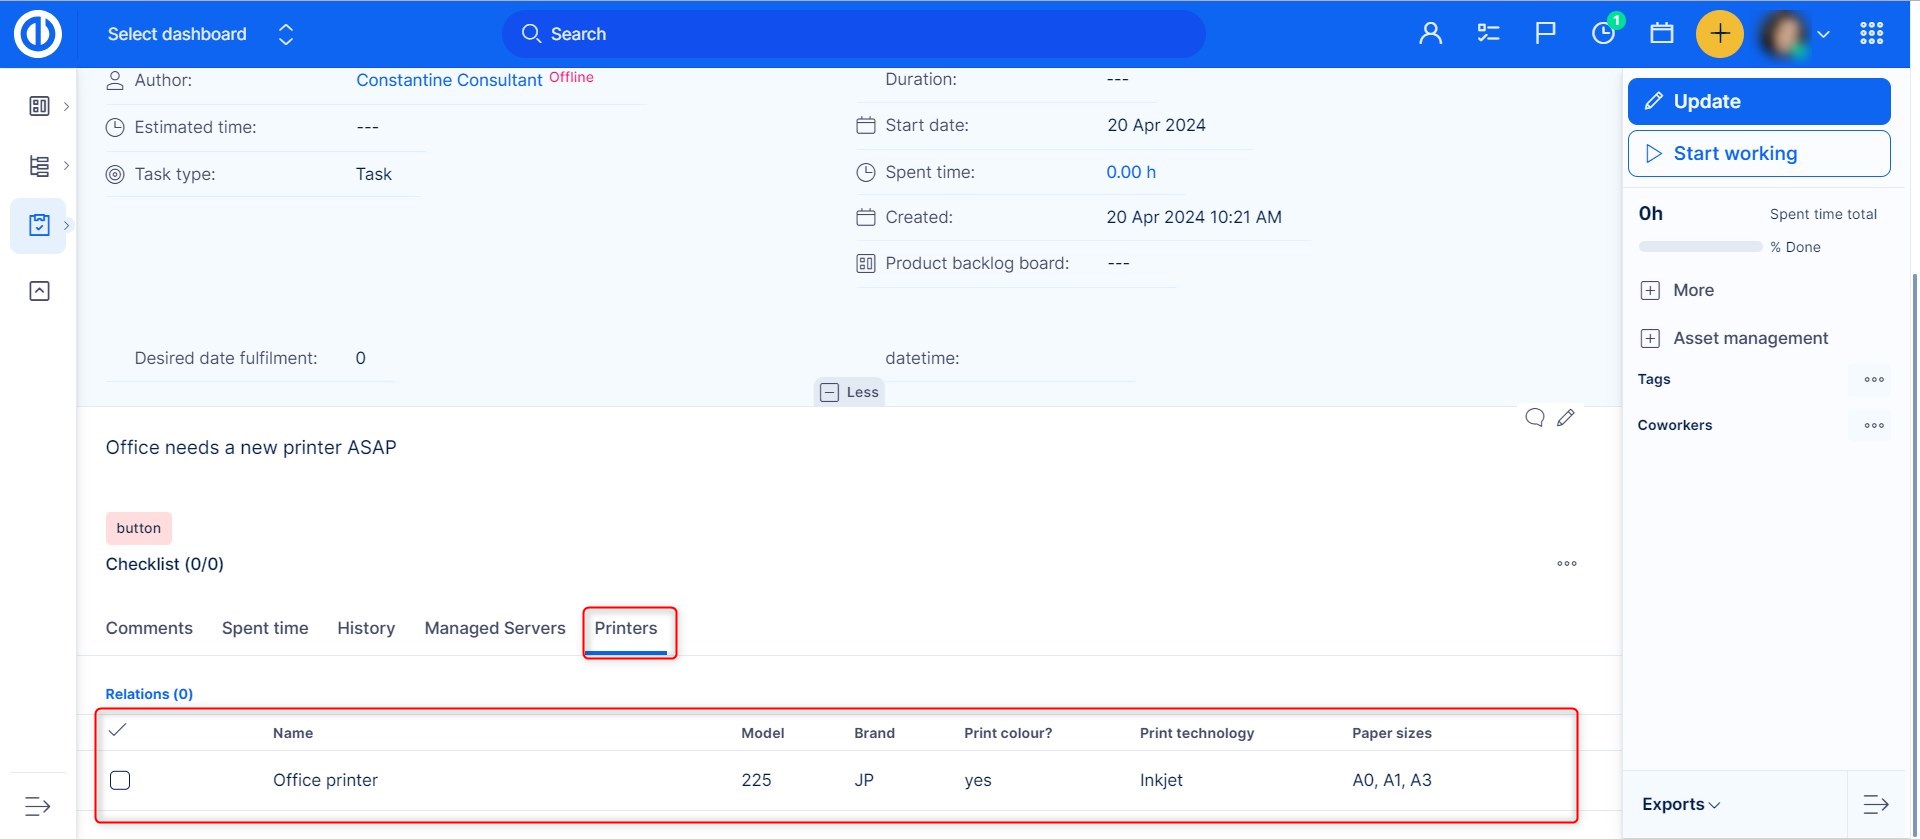The width and height of the screenshot is (1920, 839).
Task: Open the calendar icon in header
Action: [1662, 34]
